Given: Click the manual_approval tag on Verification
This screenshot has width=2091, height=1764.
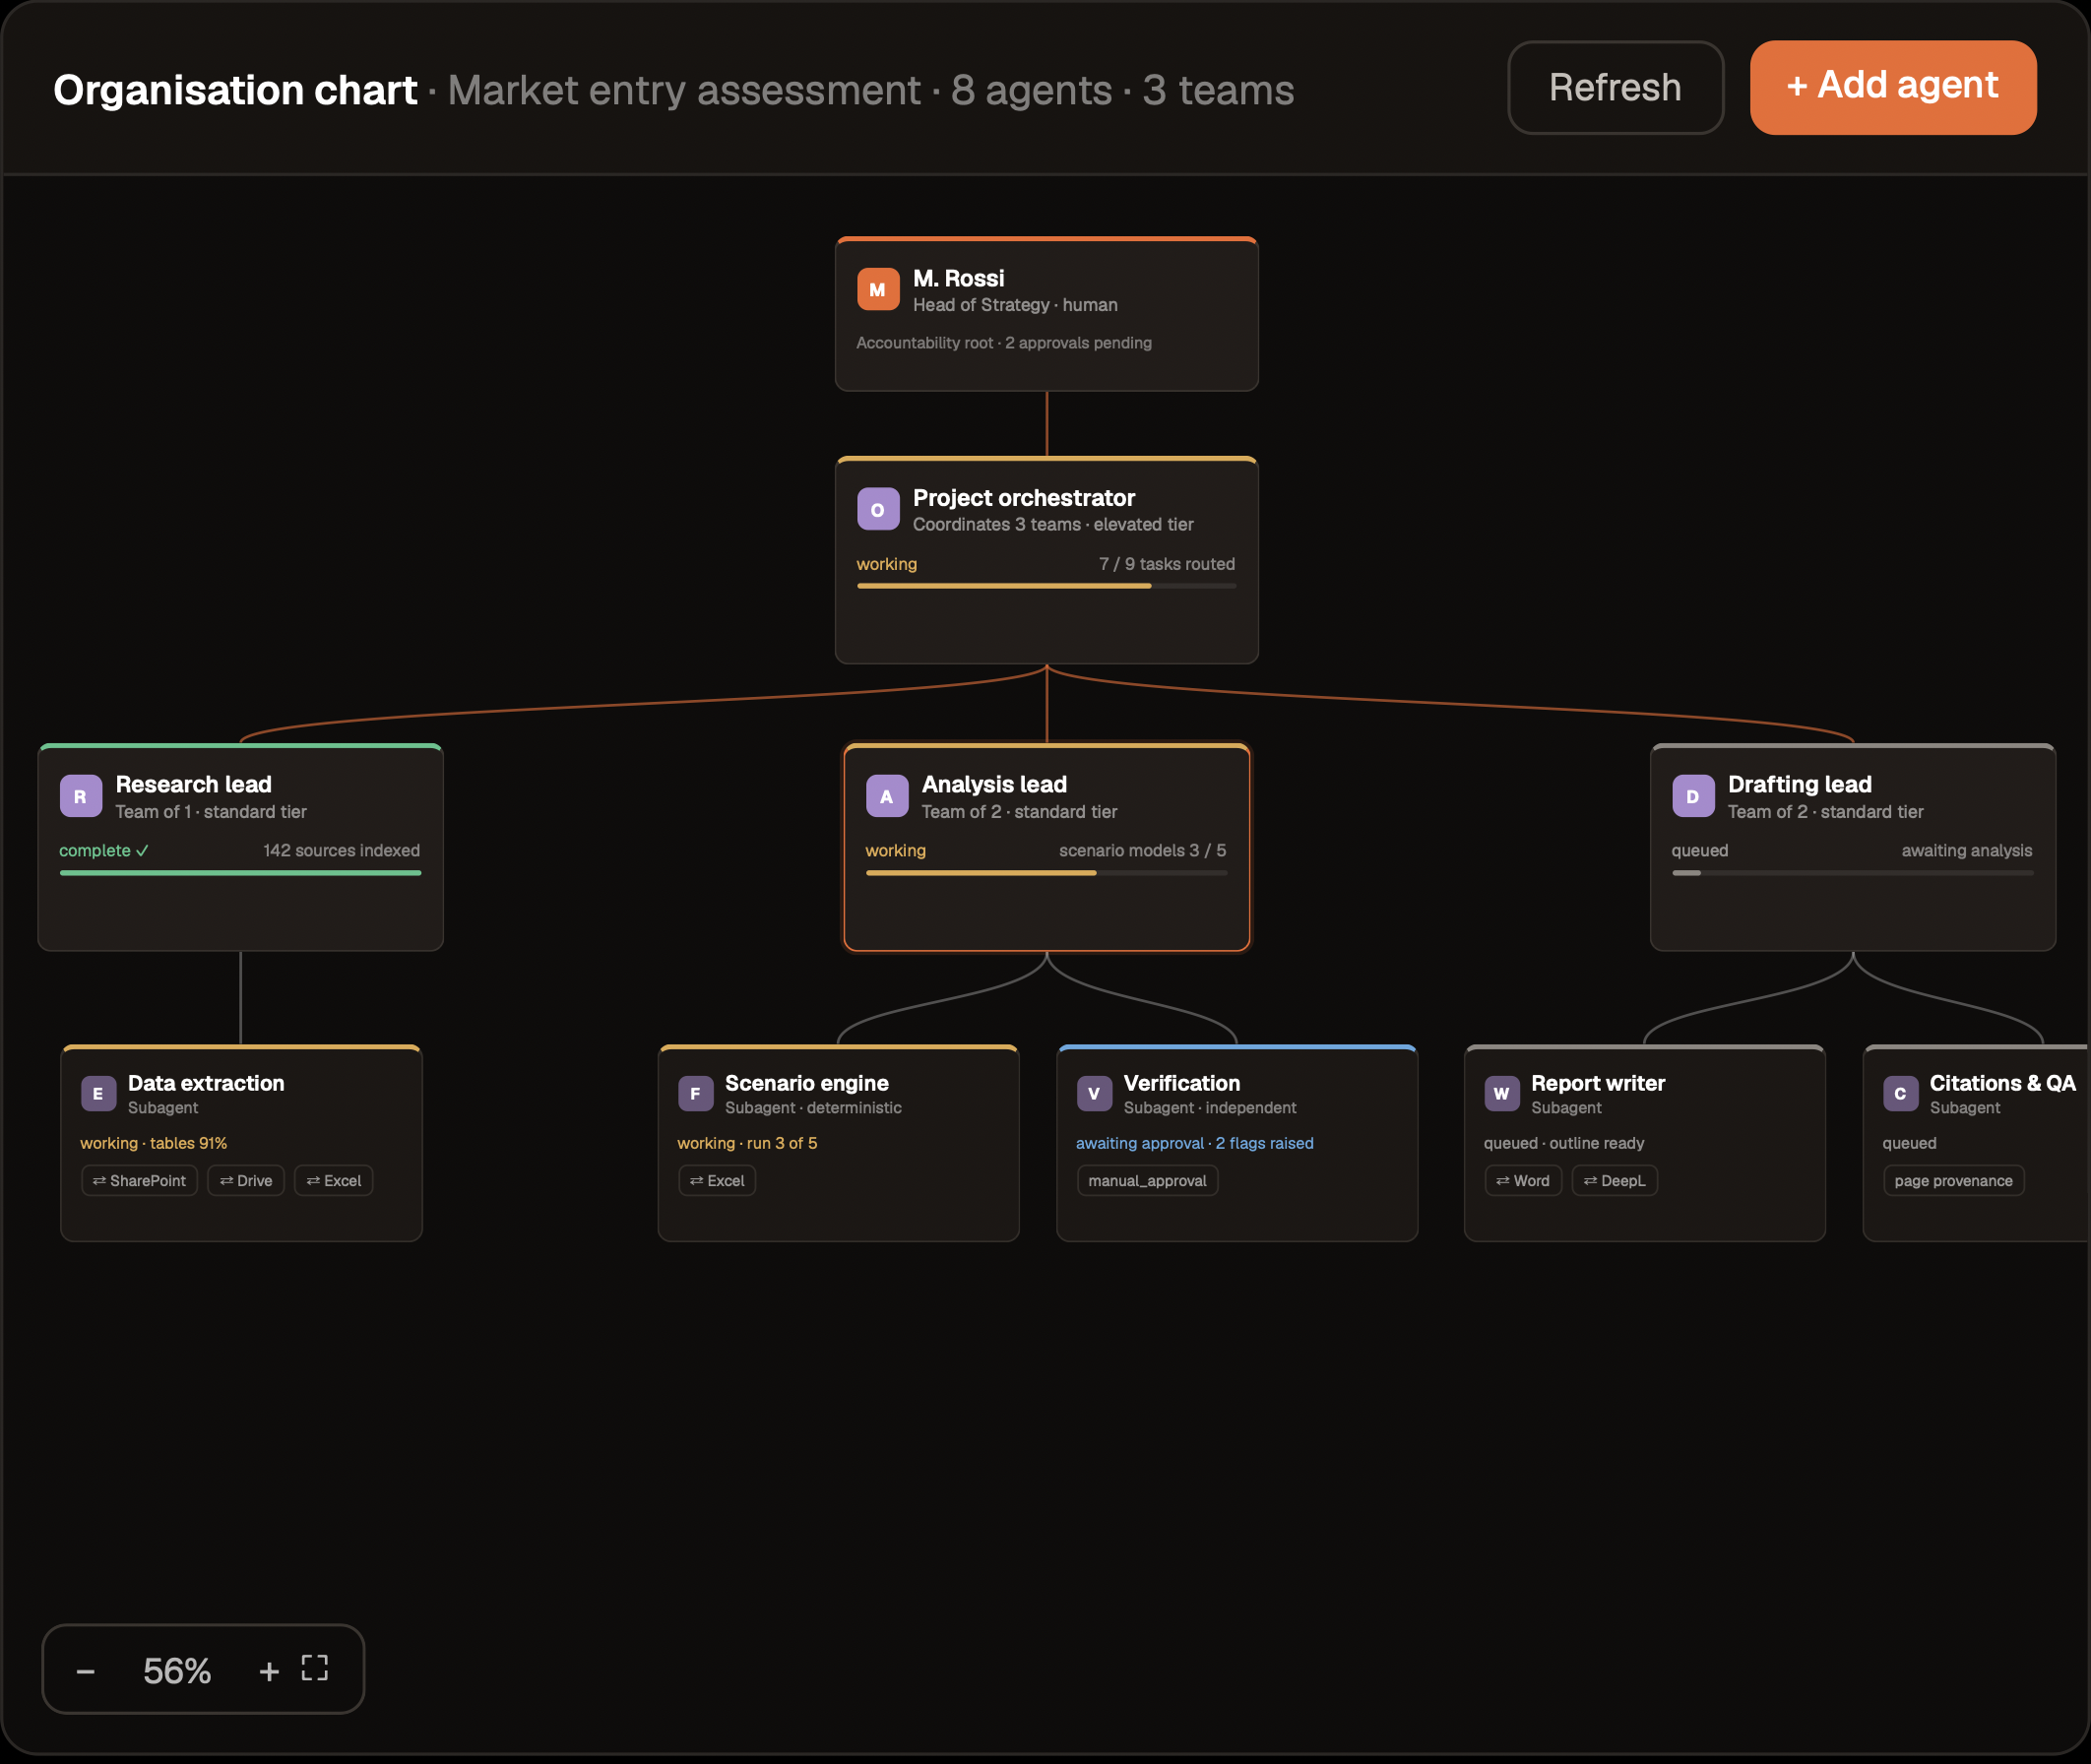Looking at the screenshot, I should (1147, 1180).
